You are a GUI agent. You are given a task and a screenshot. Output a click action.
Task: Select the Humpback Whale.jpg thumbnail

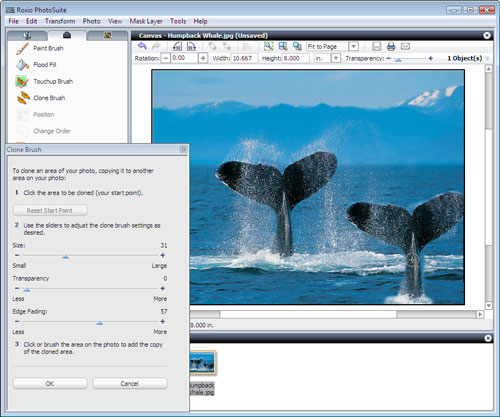(202, 362)
